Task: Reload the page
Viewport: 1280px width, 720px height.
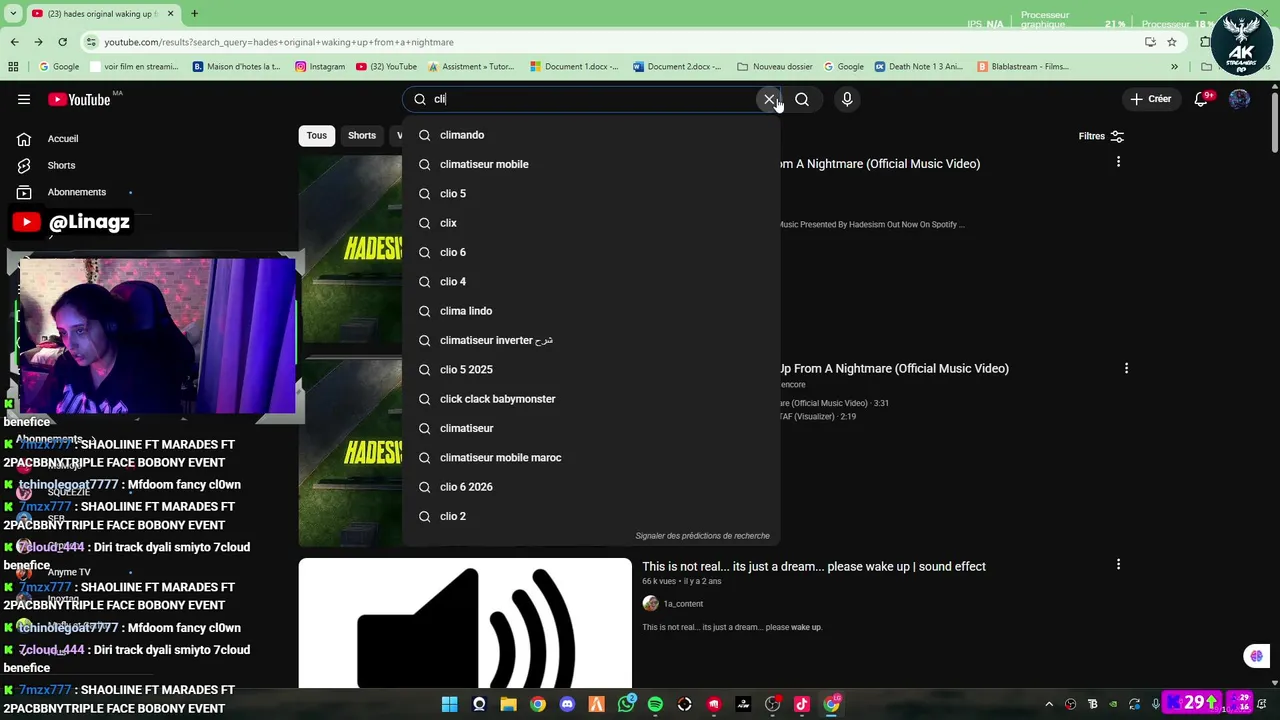Action: click(62, 42)
